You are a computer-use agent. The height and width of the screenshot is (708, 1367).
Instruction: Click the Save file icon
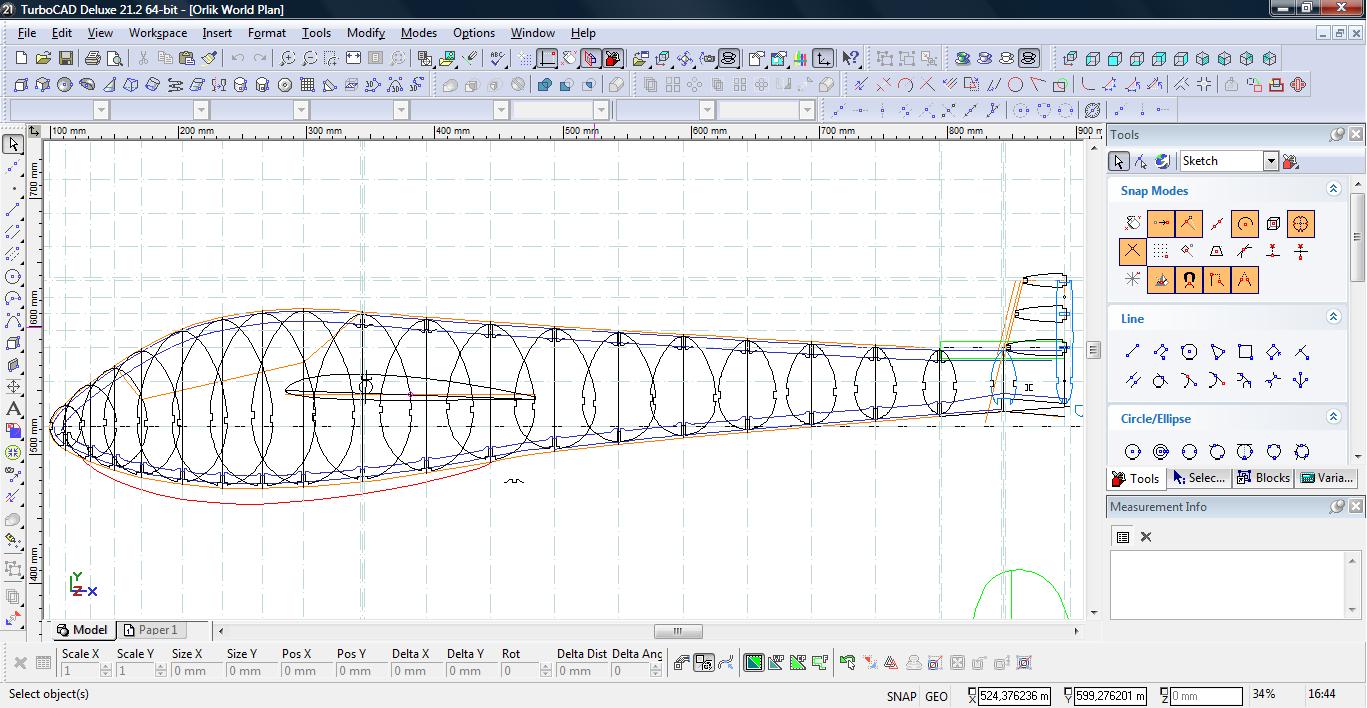coord(65,59)
